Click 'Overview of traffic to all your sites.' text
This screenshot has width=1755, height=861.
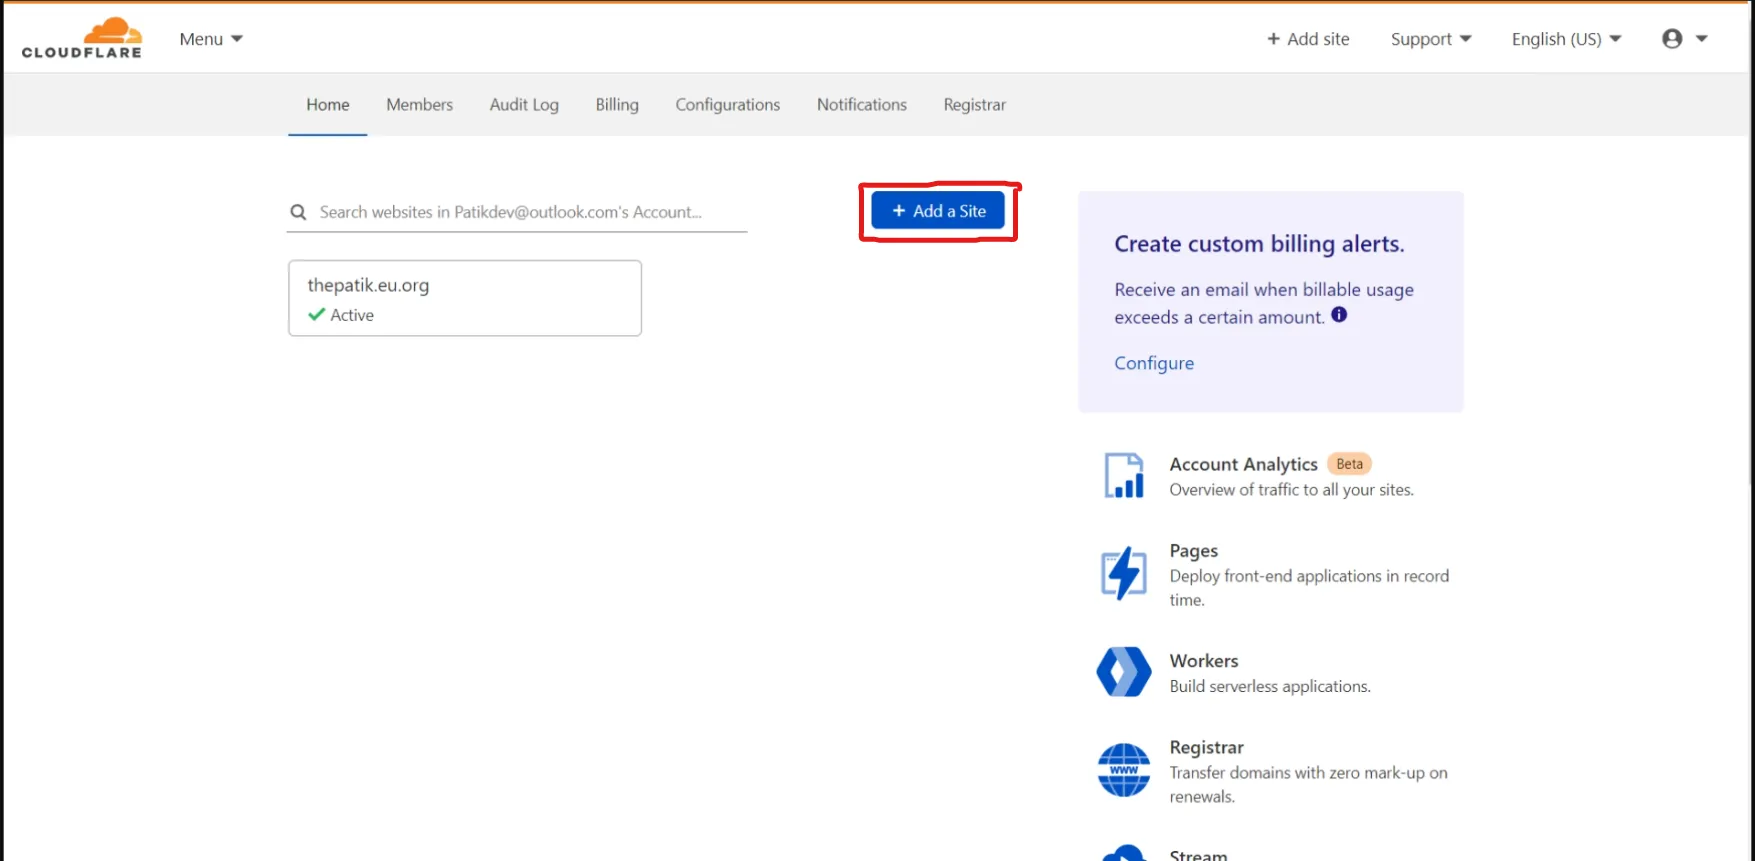tap(1292, 490)
